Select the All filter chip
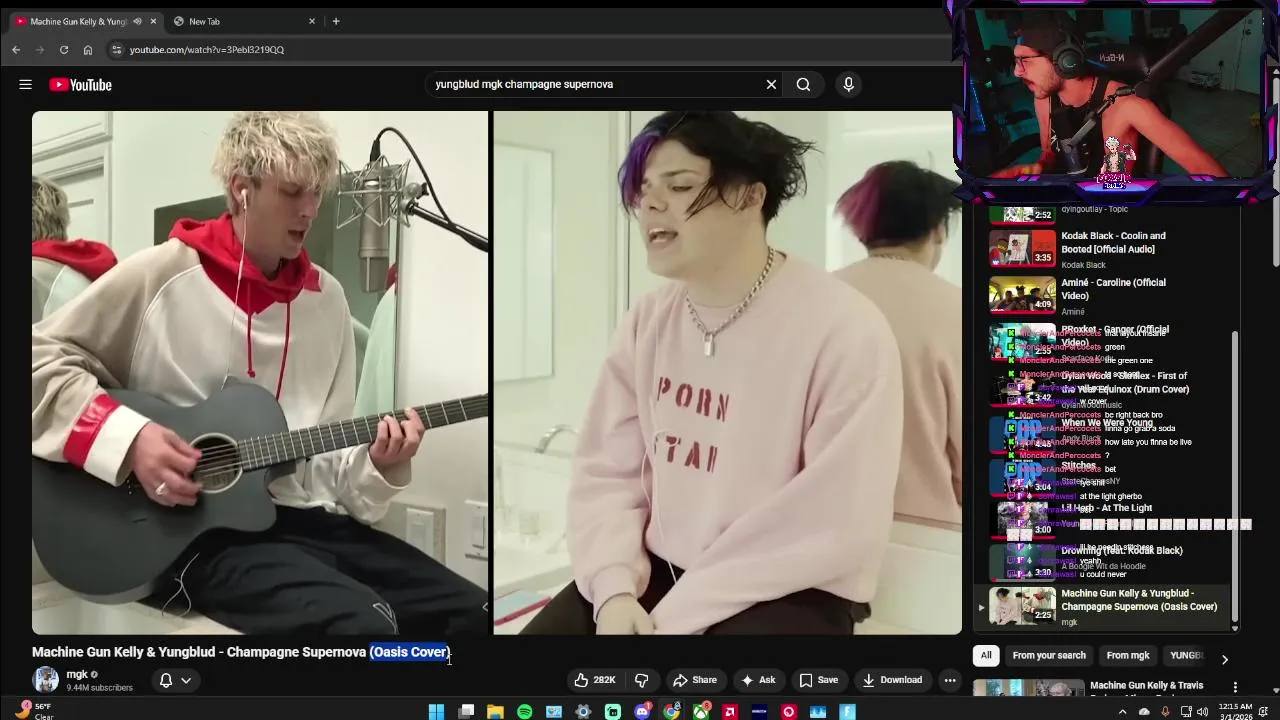Viewport: 1280px width, 720px height. 986,655
